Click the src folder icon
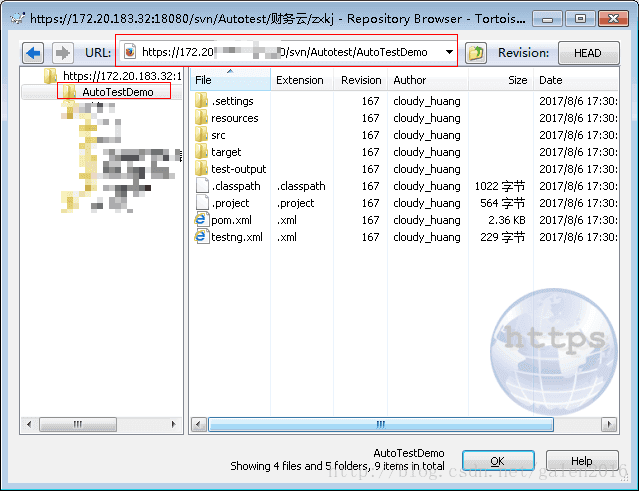The width and height of the screenshot is (639, 491). (201, 135)
